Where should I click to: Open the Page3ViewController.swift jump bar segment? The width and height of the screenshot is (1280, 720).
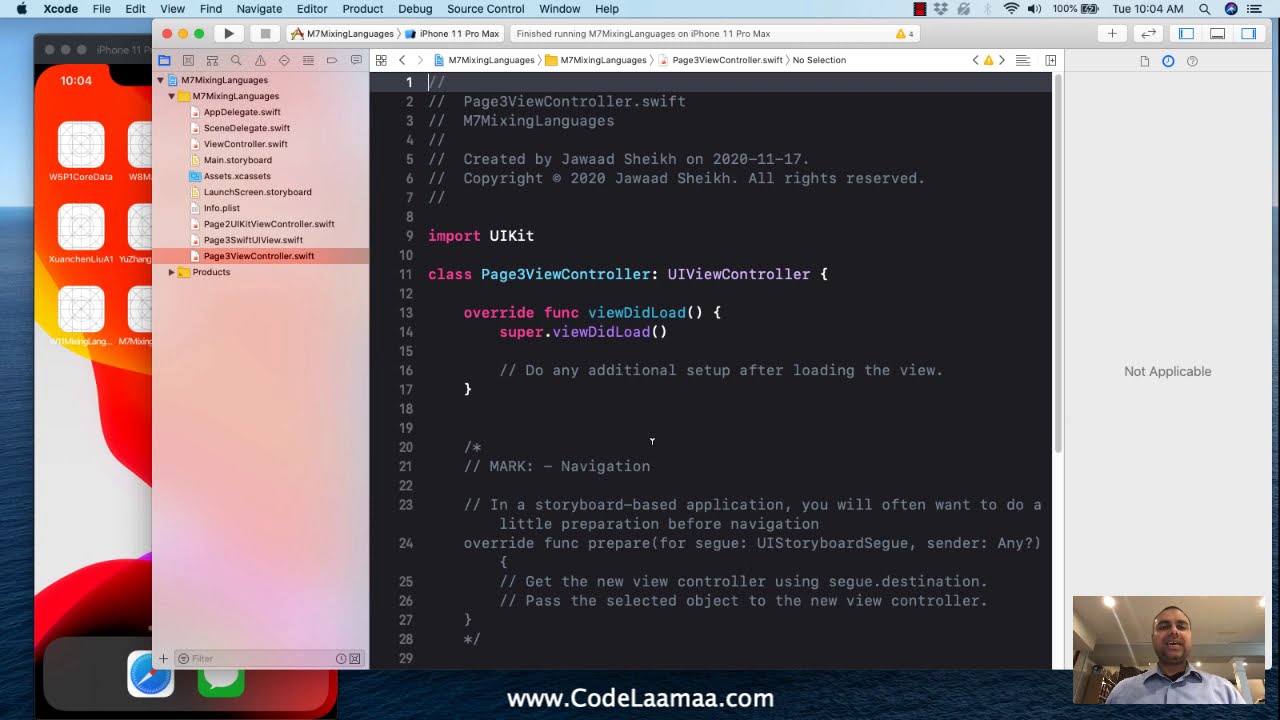[x=721, y=60]
